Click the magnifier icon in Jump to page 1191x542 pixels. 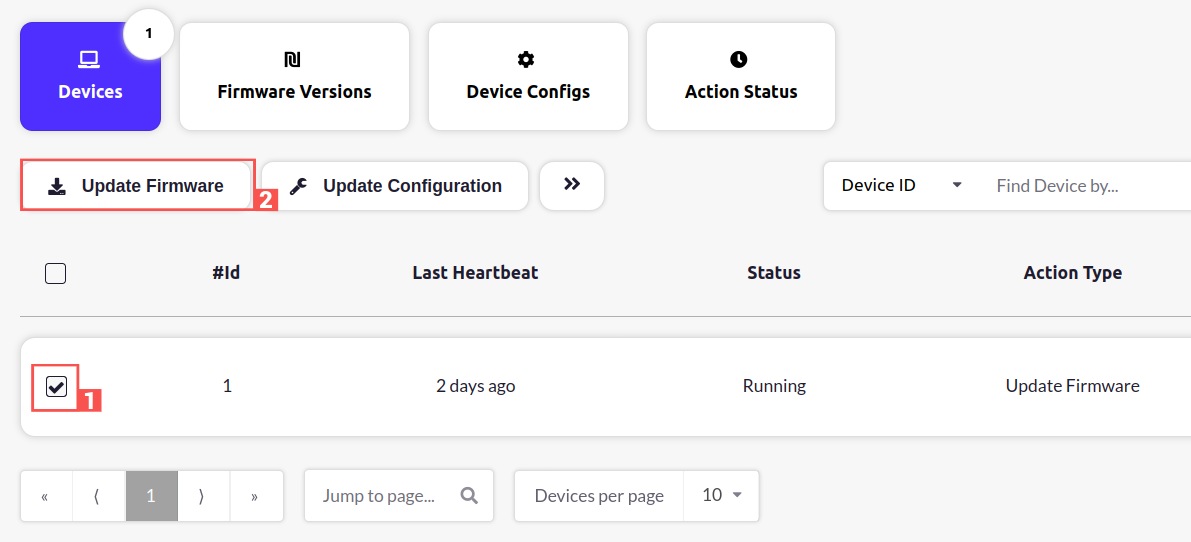[x=469, y=495]
